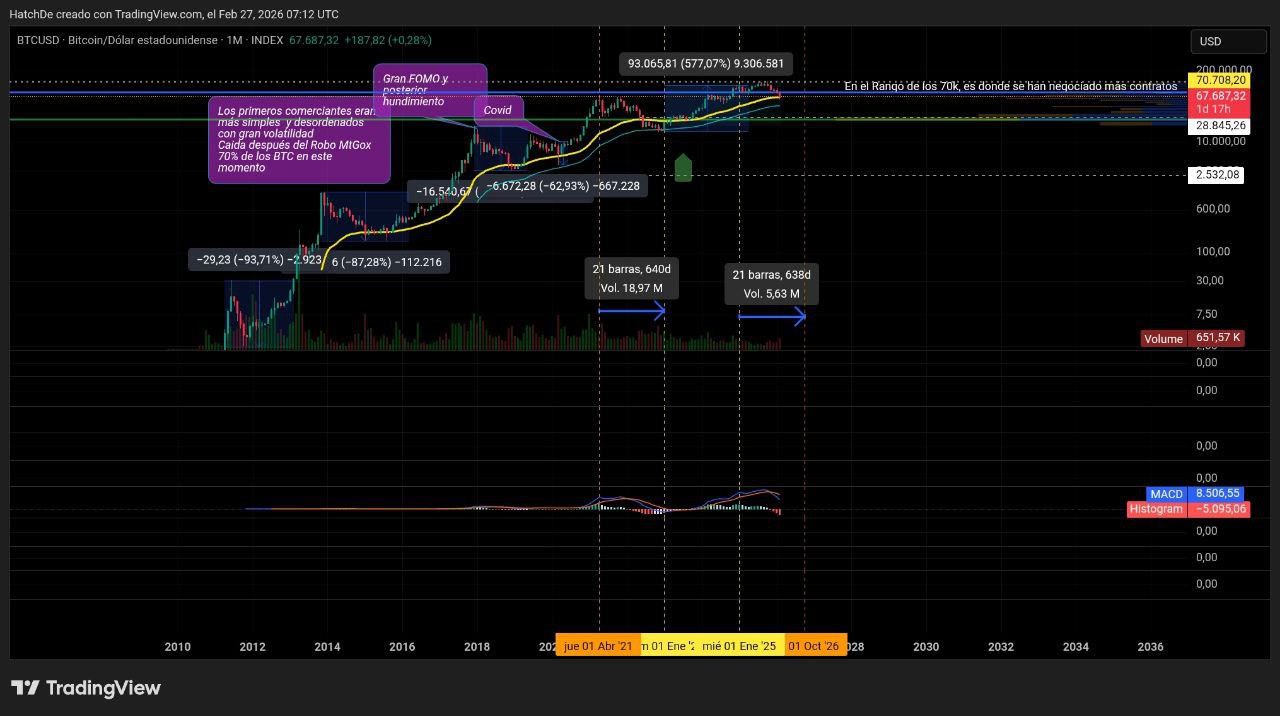Screen dimensions: 1280x716
Task: Click the '01 Oct '26' date label
Action: click(814, 646)
